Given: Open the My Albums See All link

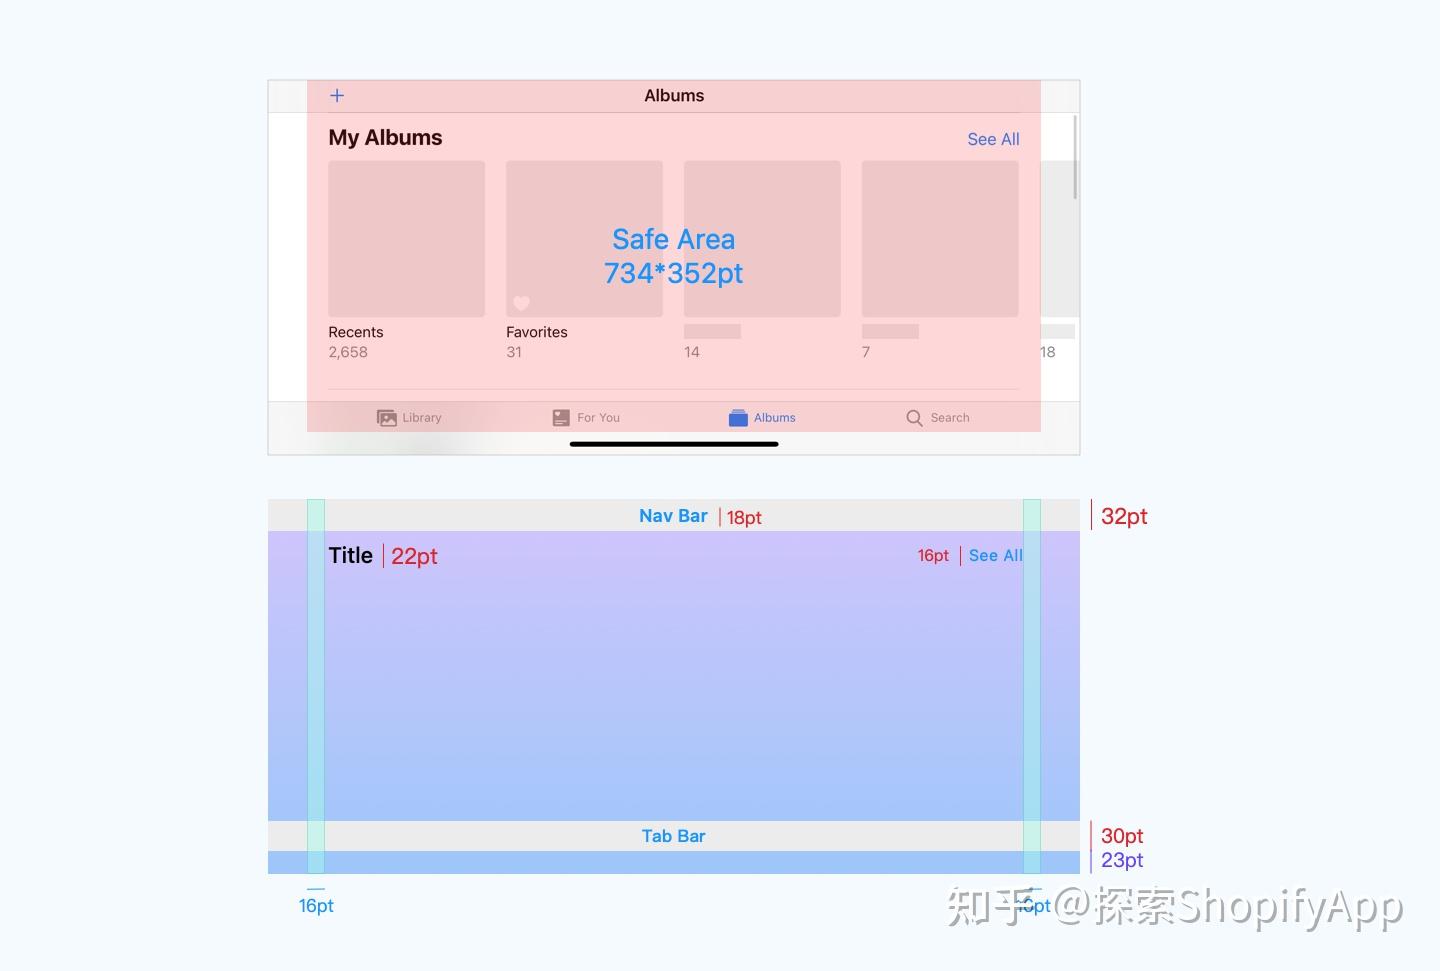Looking at the screenshot, I should (x=992, y=139).
